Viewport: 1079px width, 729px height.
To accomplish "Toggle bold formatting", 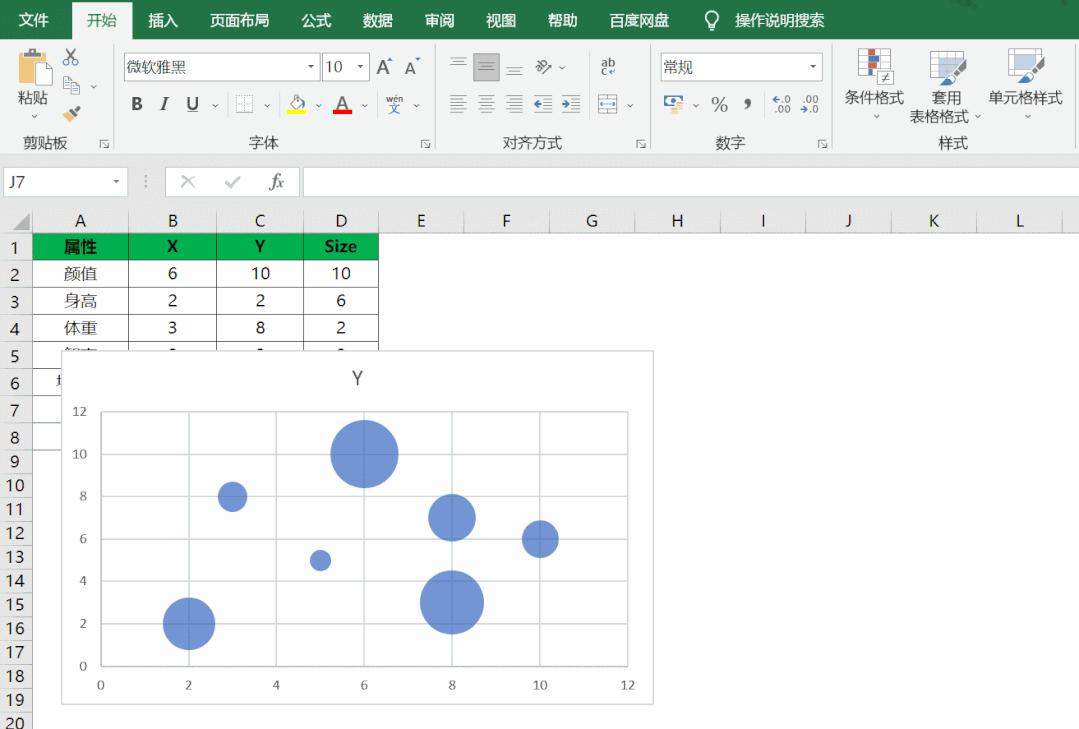I will tap(137, 103).
